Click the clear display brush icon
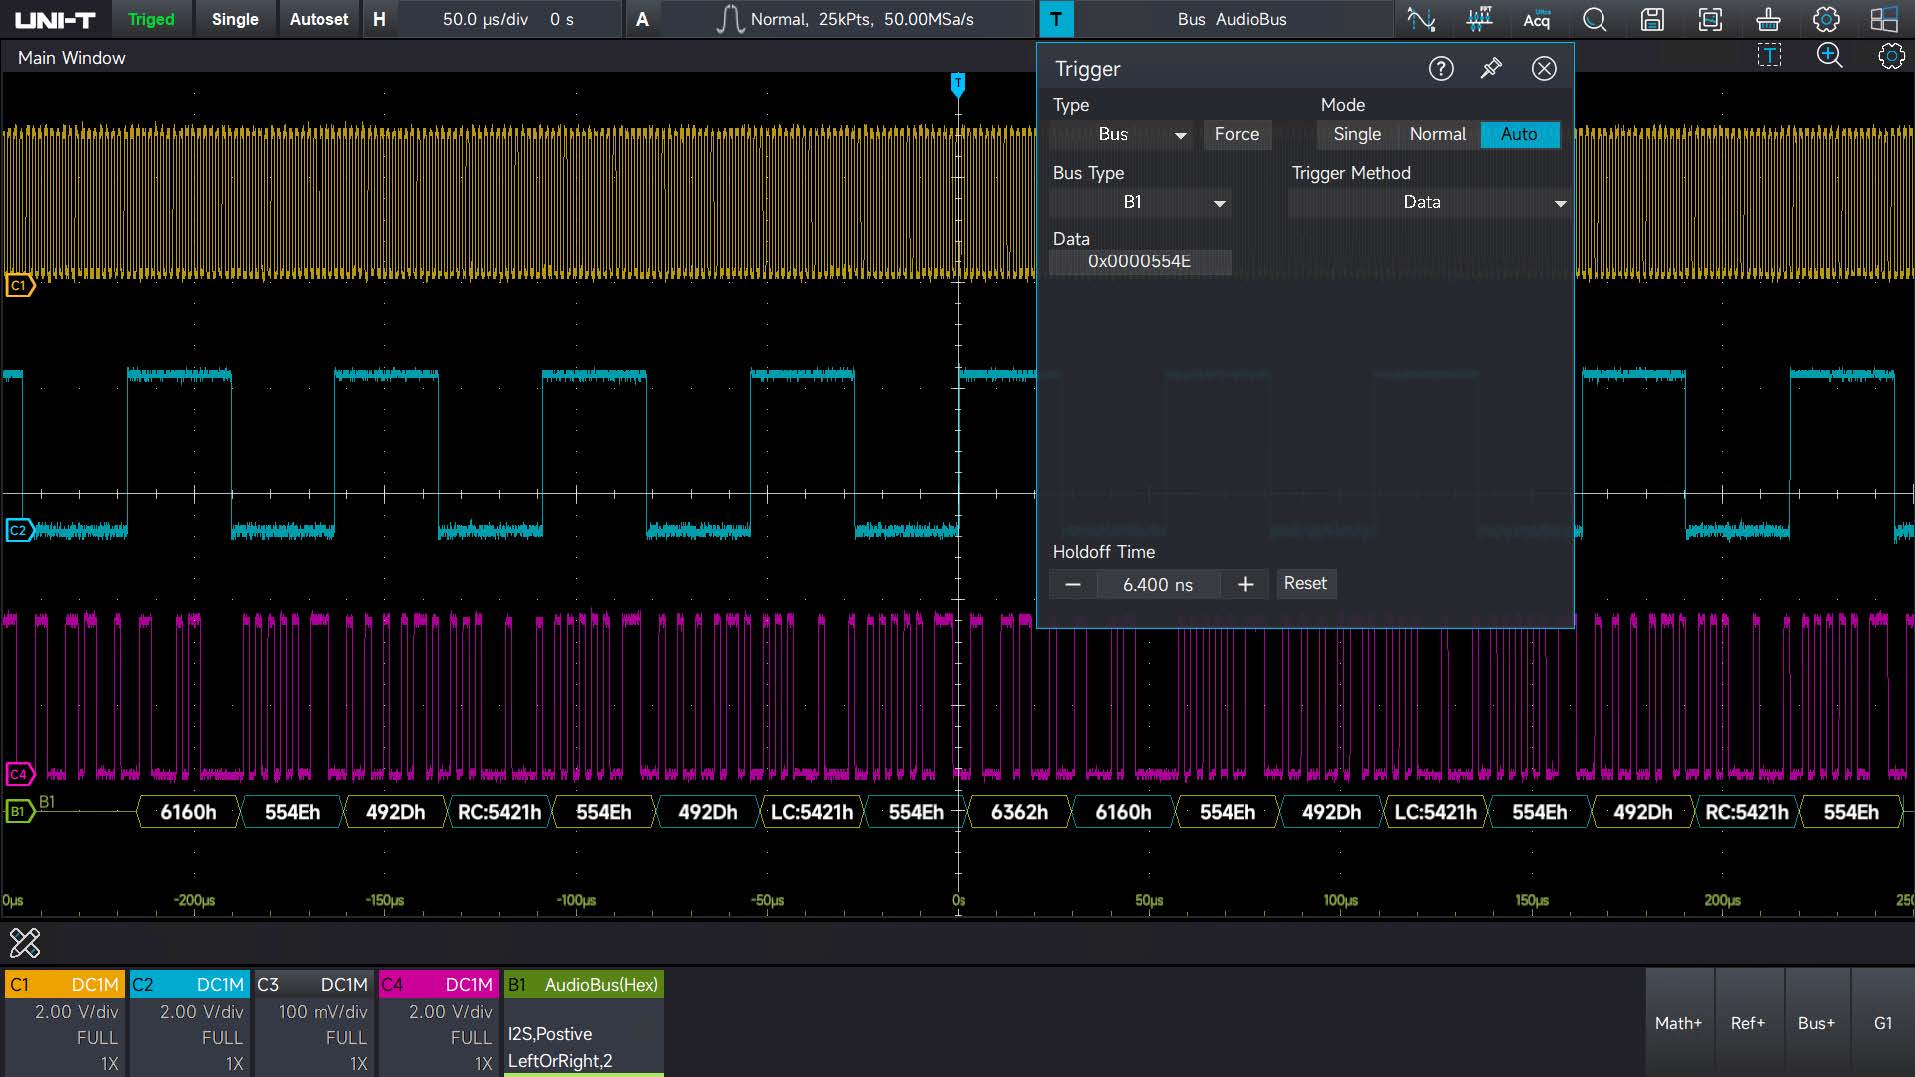The image size is (1915, 1077). pyautogui.click(x=1768, y=19)
